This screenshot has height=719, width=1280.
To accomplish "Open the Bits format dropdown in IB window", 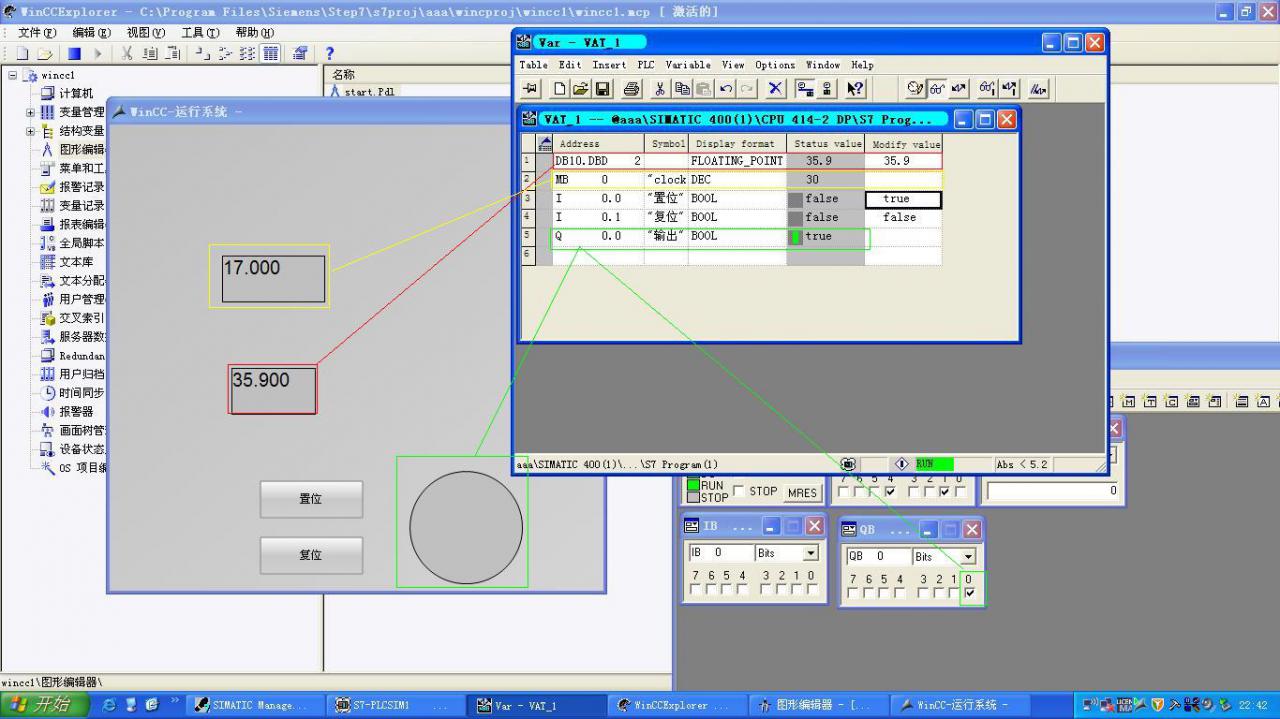I will 810,553.
